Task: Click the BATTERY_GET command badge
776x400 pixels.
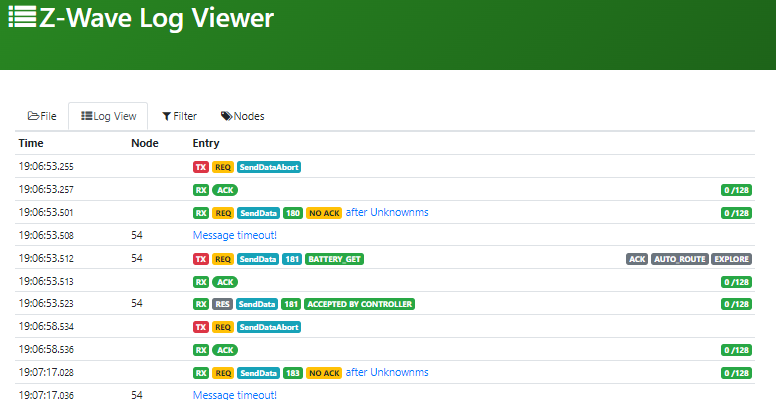Action: point(337,259)
